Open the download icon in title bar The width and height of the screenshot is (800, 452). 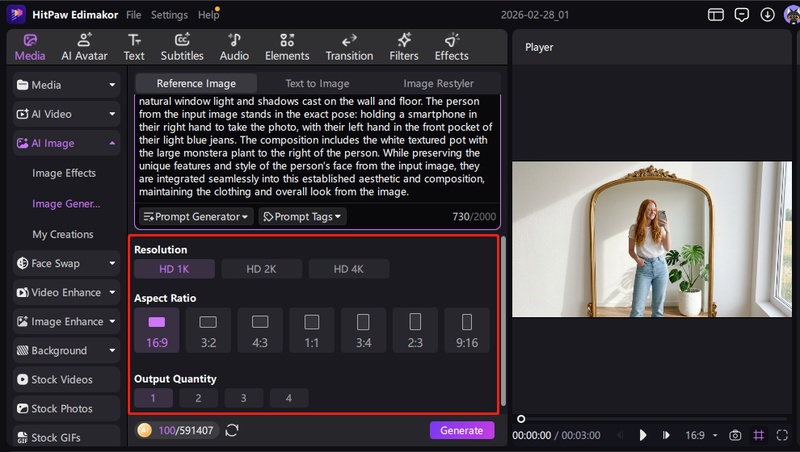pyautogui.click(x=767, y=15)
